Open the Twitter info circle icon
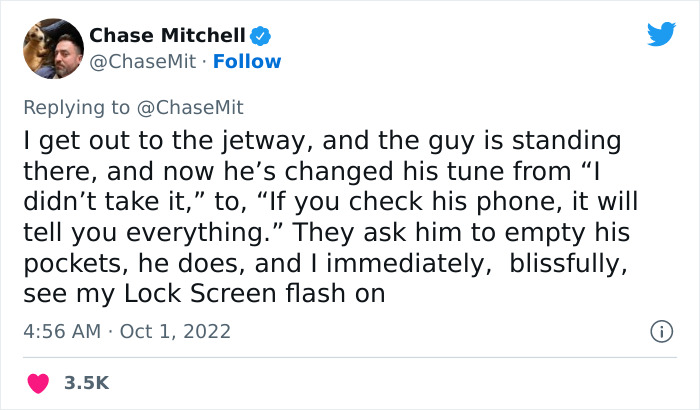Image resolution: width=700 pixels, height=410 pixels. tap(659, 330)
